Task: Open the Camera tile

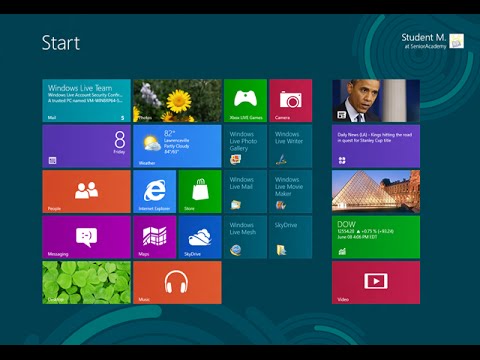Action: [291, 100]
